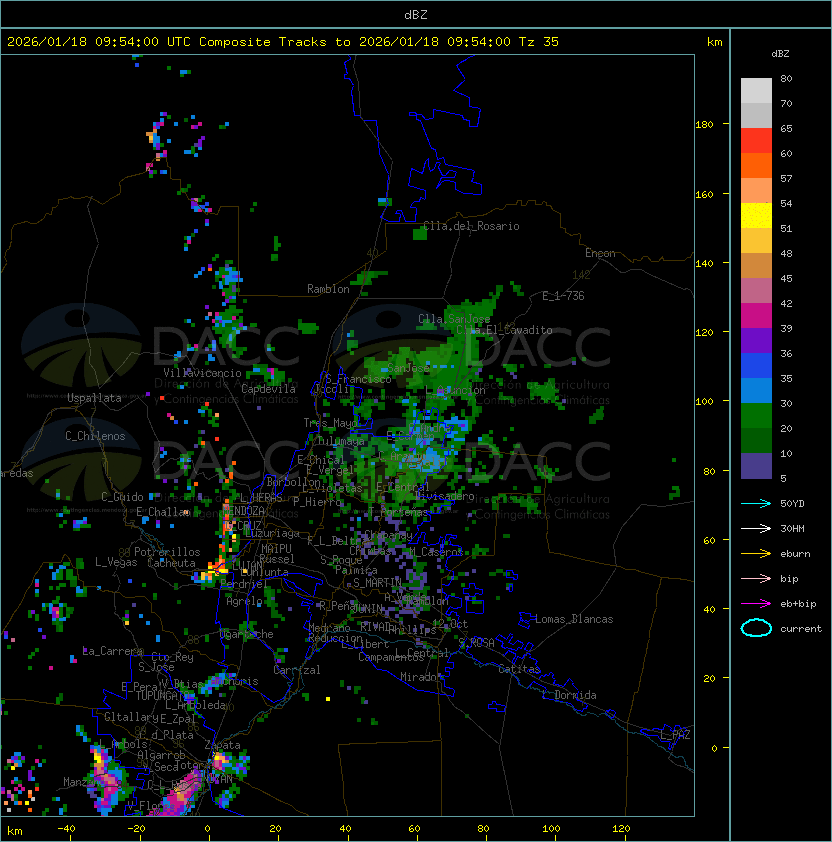Click the yellow eburn arrow in legend
832x842 pixels.
pos(756,554)
